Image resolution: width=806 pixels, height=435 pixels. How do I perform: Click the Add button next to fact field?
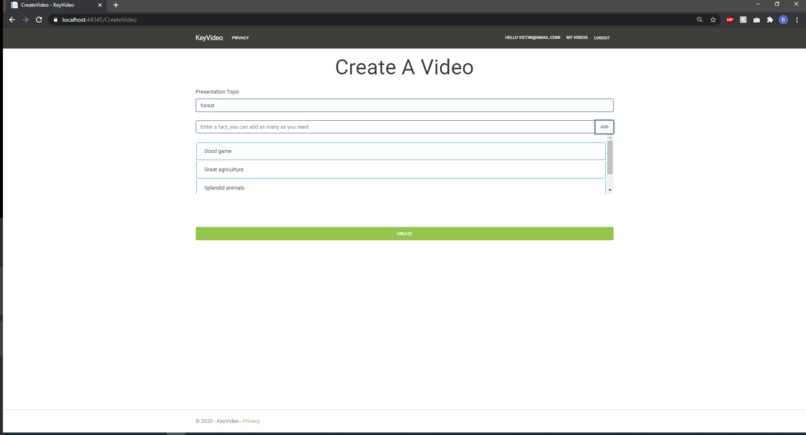(x=604, y=127)
